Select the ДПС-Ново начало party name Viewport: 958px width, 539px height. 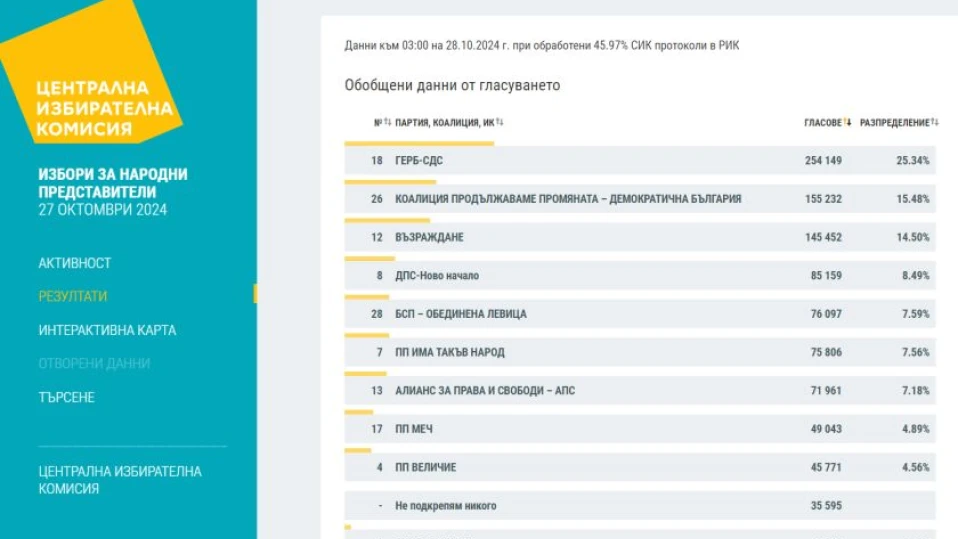(x=437, y=276)
